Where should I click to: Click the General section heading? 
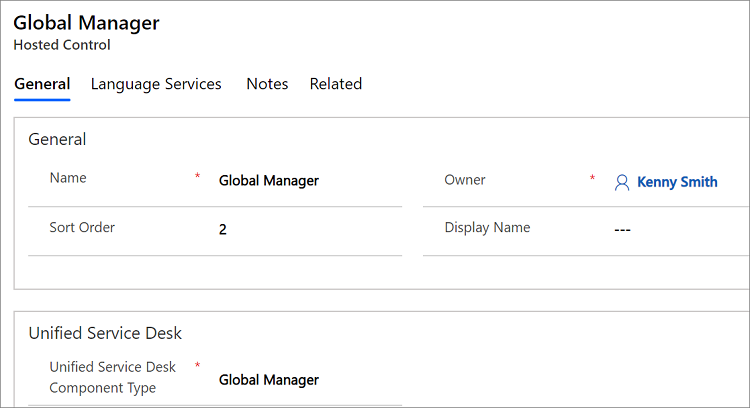click(57, 139)
